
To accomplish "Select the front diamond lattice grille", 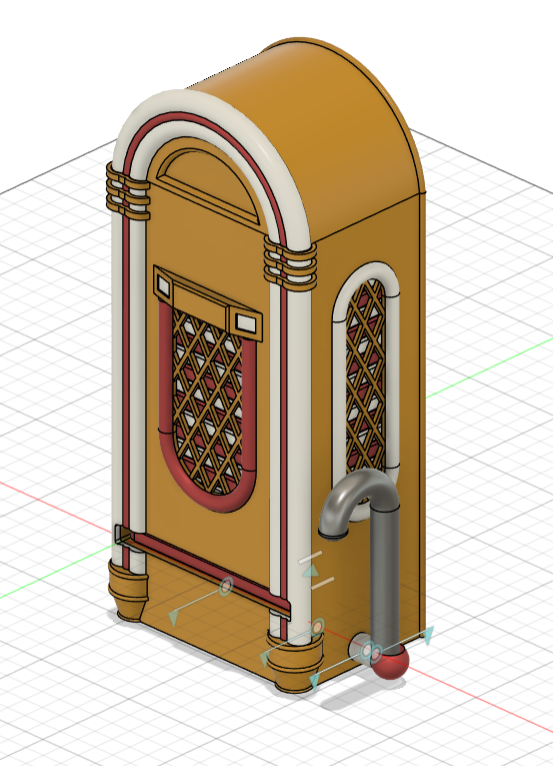I will point(208,401).
